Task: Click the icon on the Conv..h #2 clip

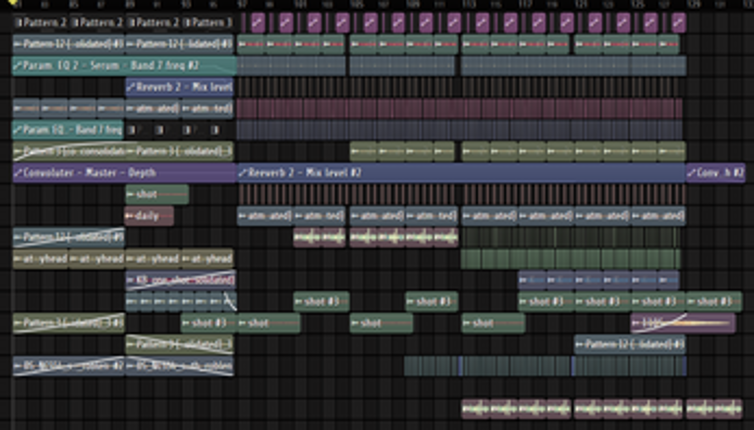Action: pyautogui.click(x=692, y=173)
